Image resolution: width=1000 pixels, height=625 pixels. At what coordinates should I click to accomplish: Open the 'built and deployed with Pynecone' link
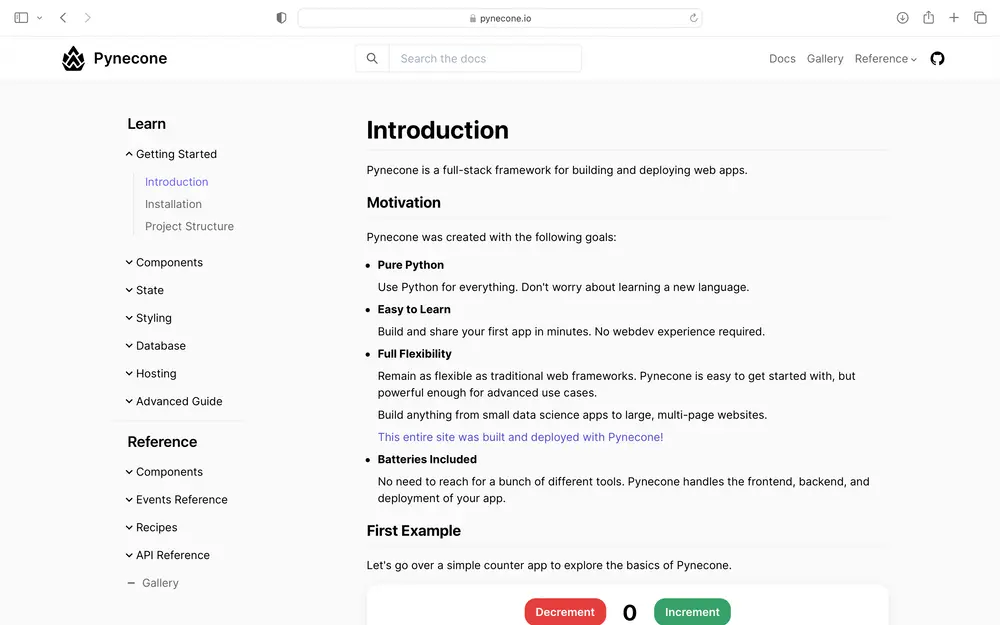point(521,436)
